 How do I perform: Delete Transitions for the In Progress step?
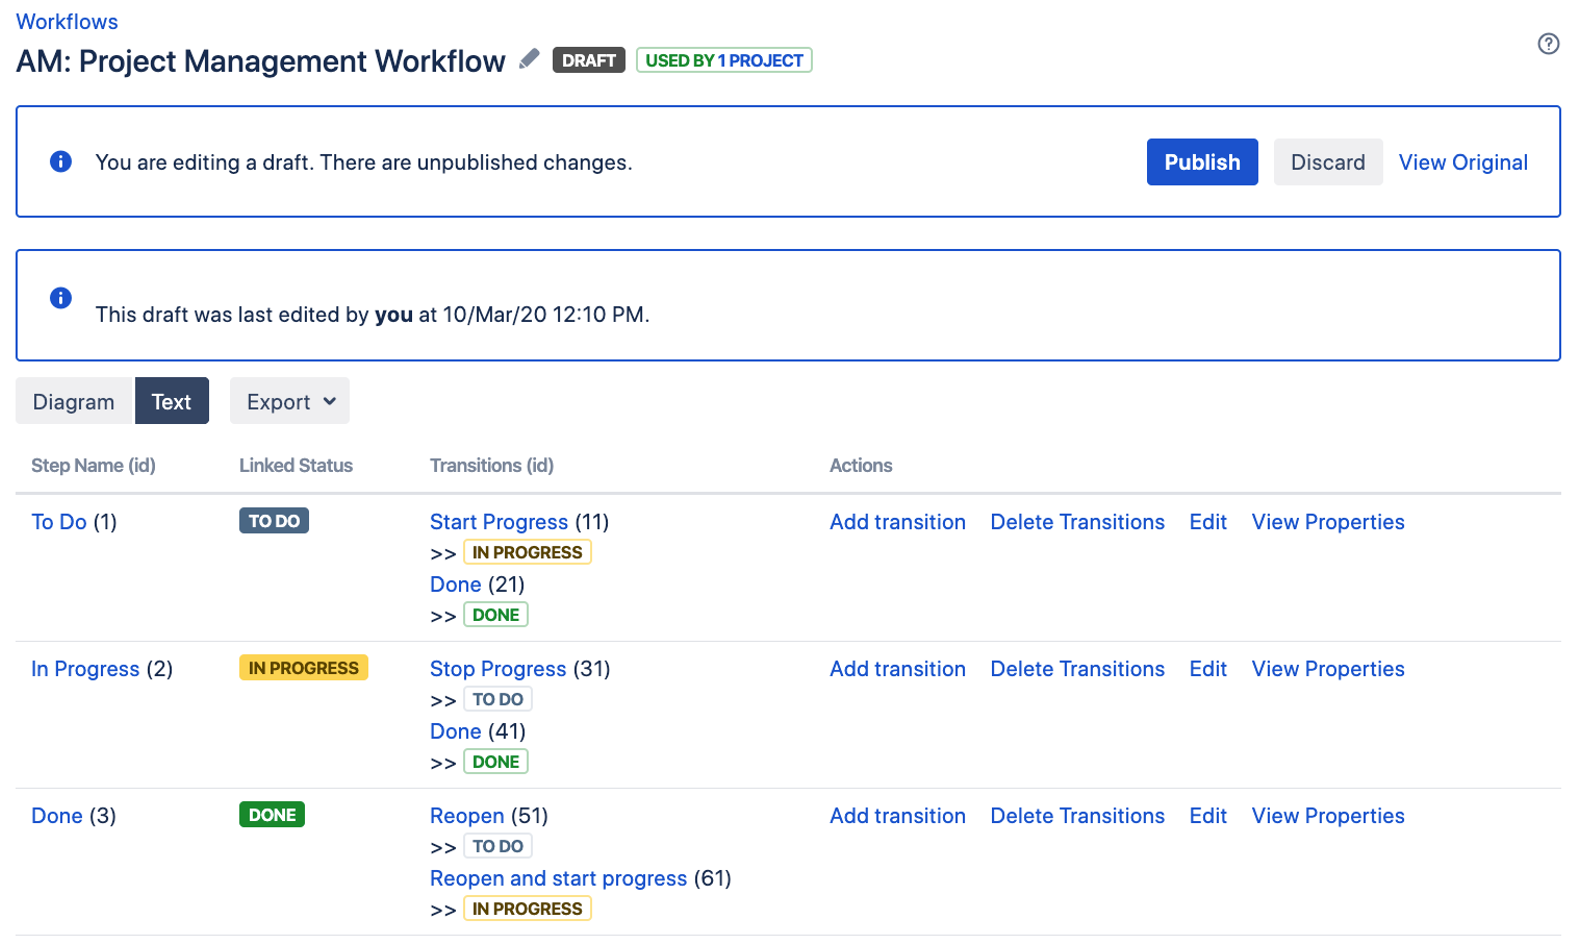(1077, 669)
